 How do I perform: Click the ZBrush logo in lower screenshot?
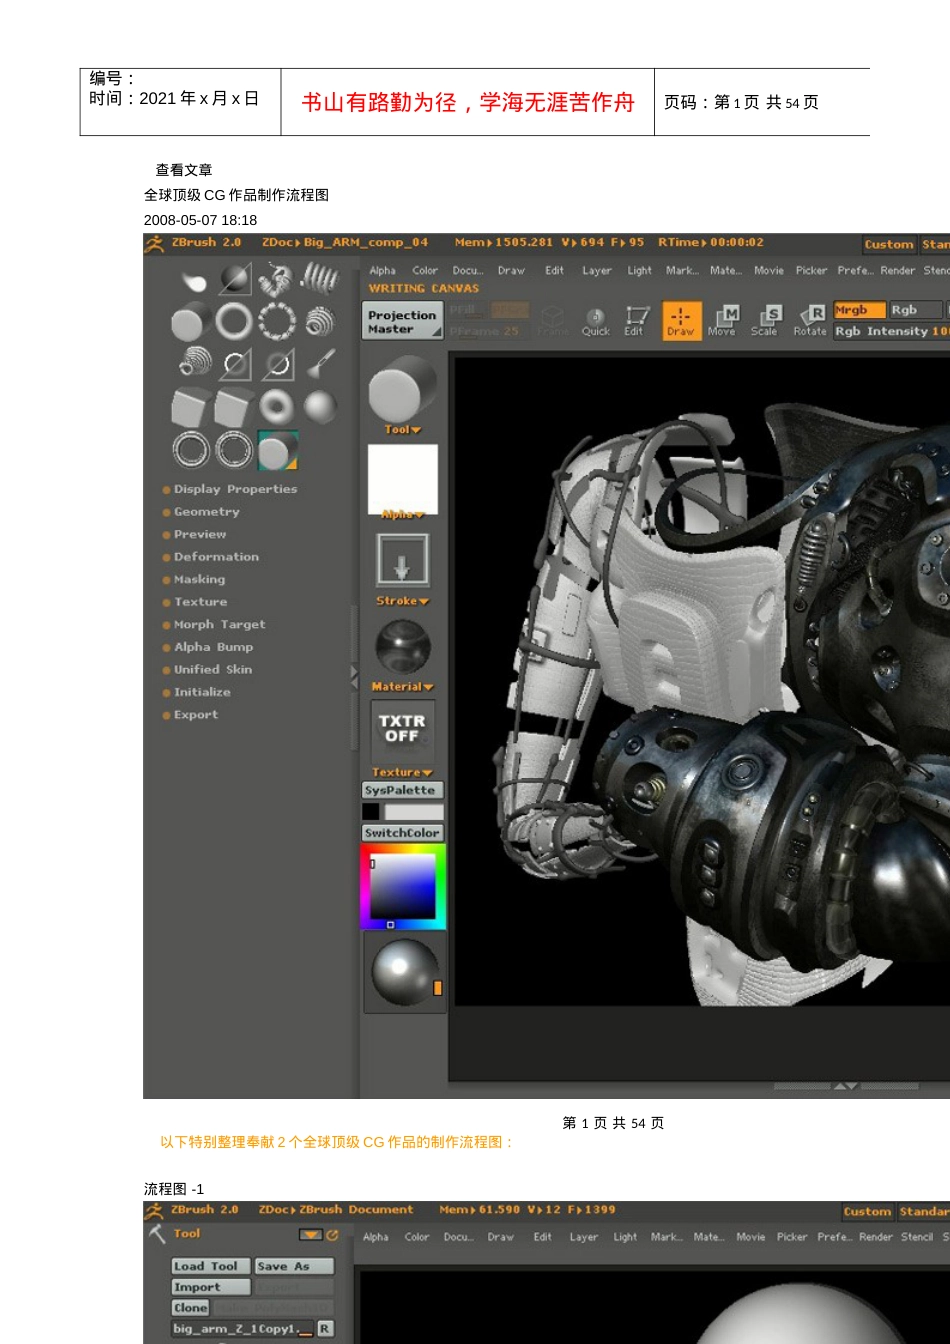click(154, 1210)
